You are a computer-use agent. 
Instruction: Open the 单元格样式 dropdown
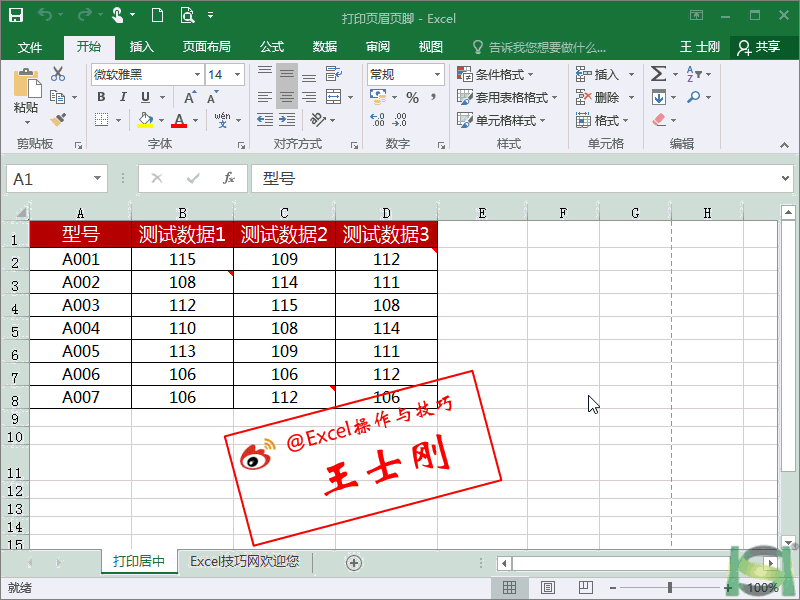click(501, 120)
